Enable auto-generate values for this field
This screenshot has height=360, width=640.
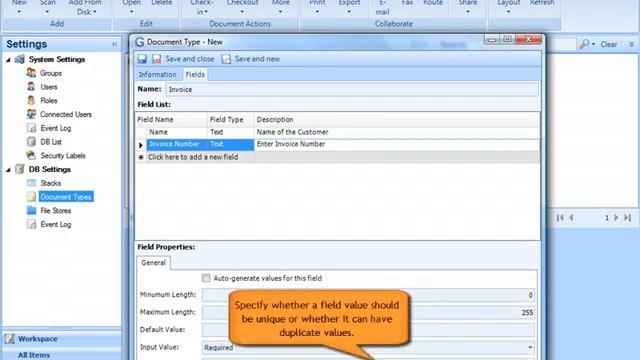coord(206,278)
